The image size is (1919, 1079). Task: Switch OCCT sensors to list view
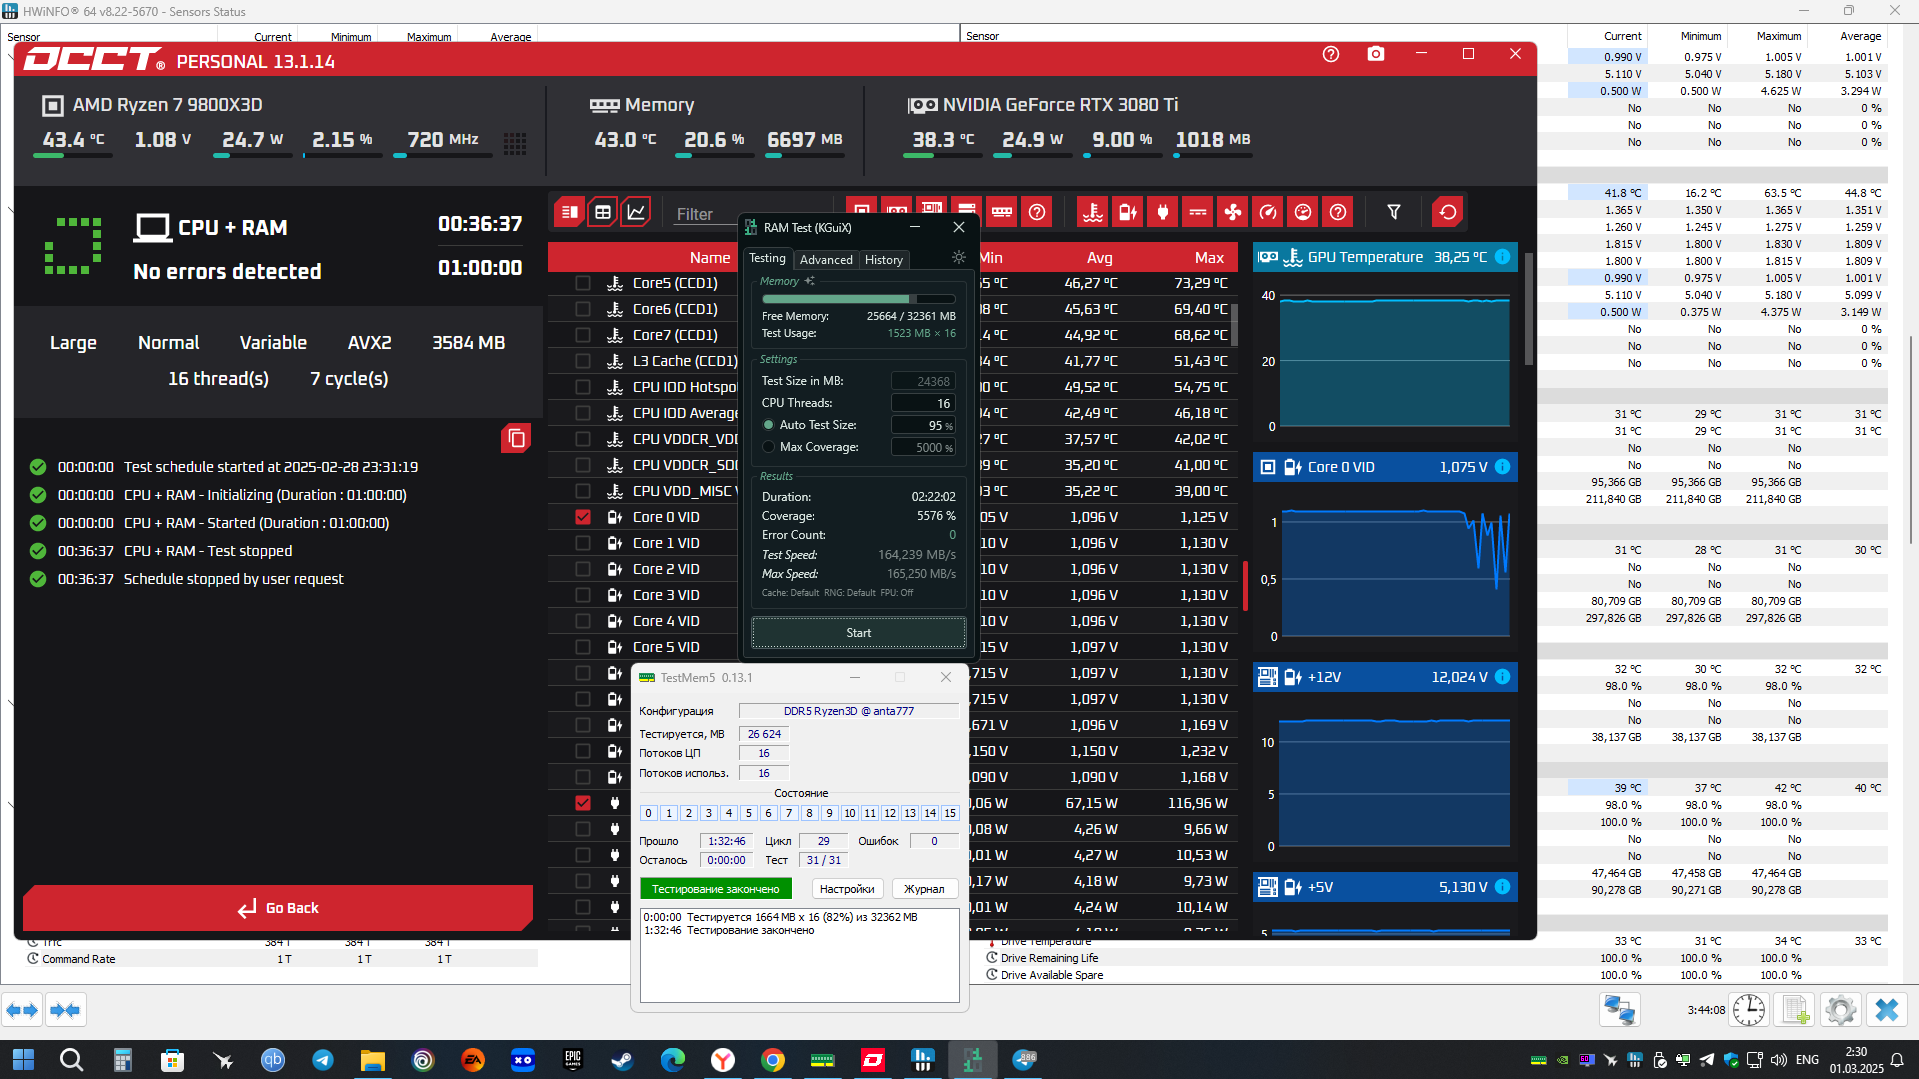click(570, 212)
